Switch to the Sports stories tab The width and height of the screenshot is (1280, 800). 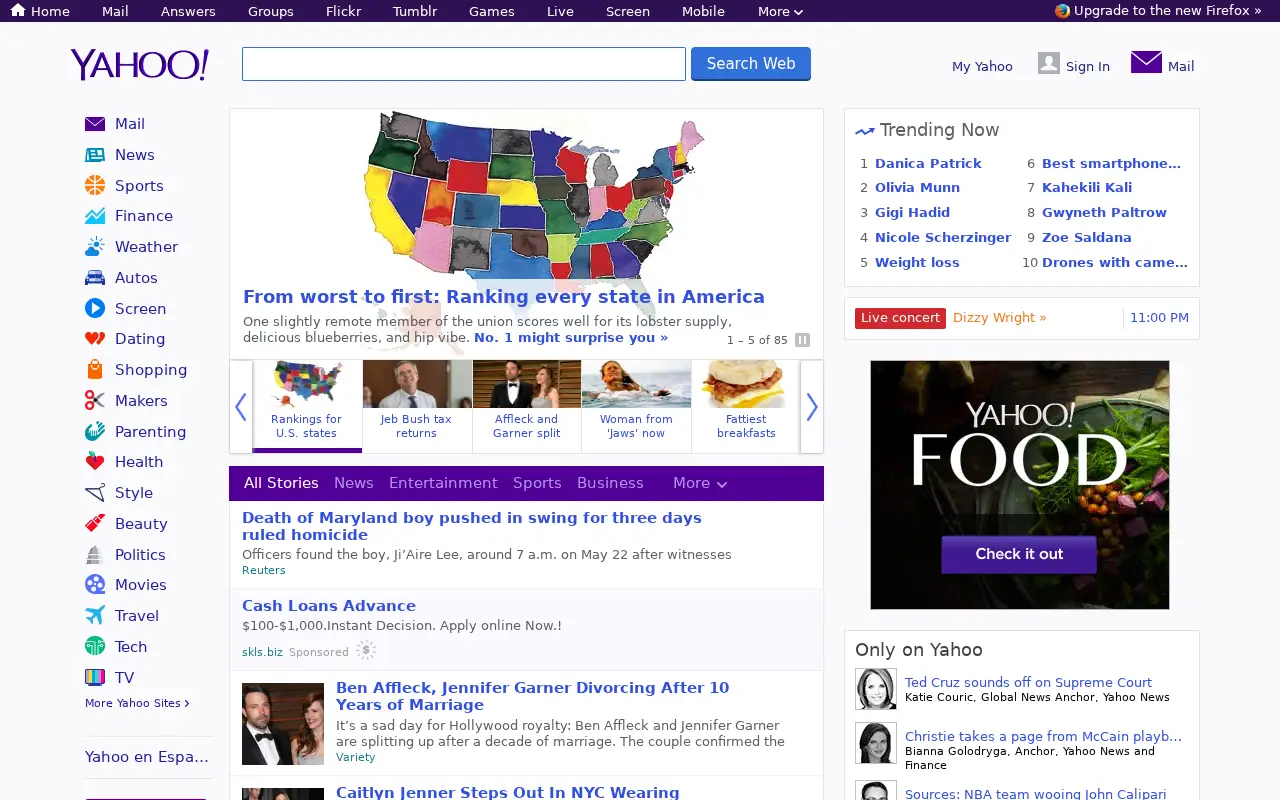tap(537, 483)
